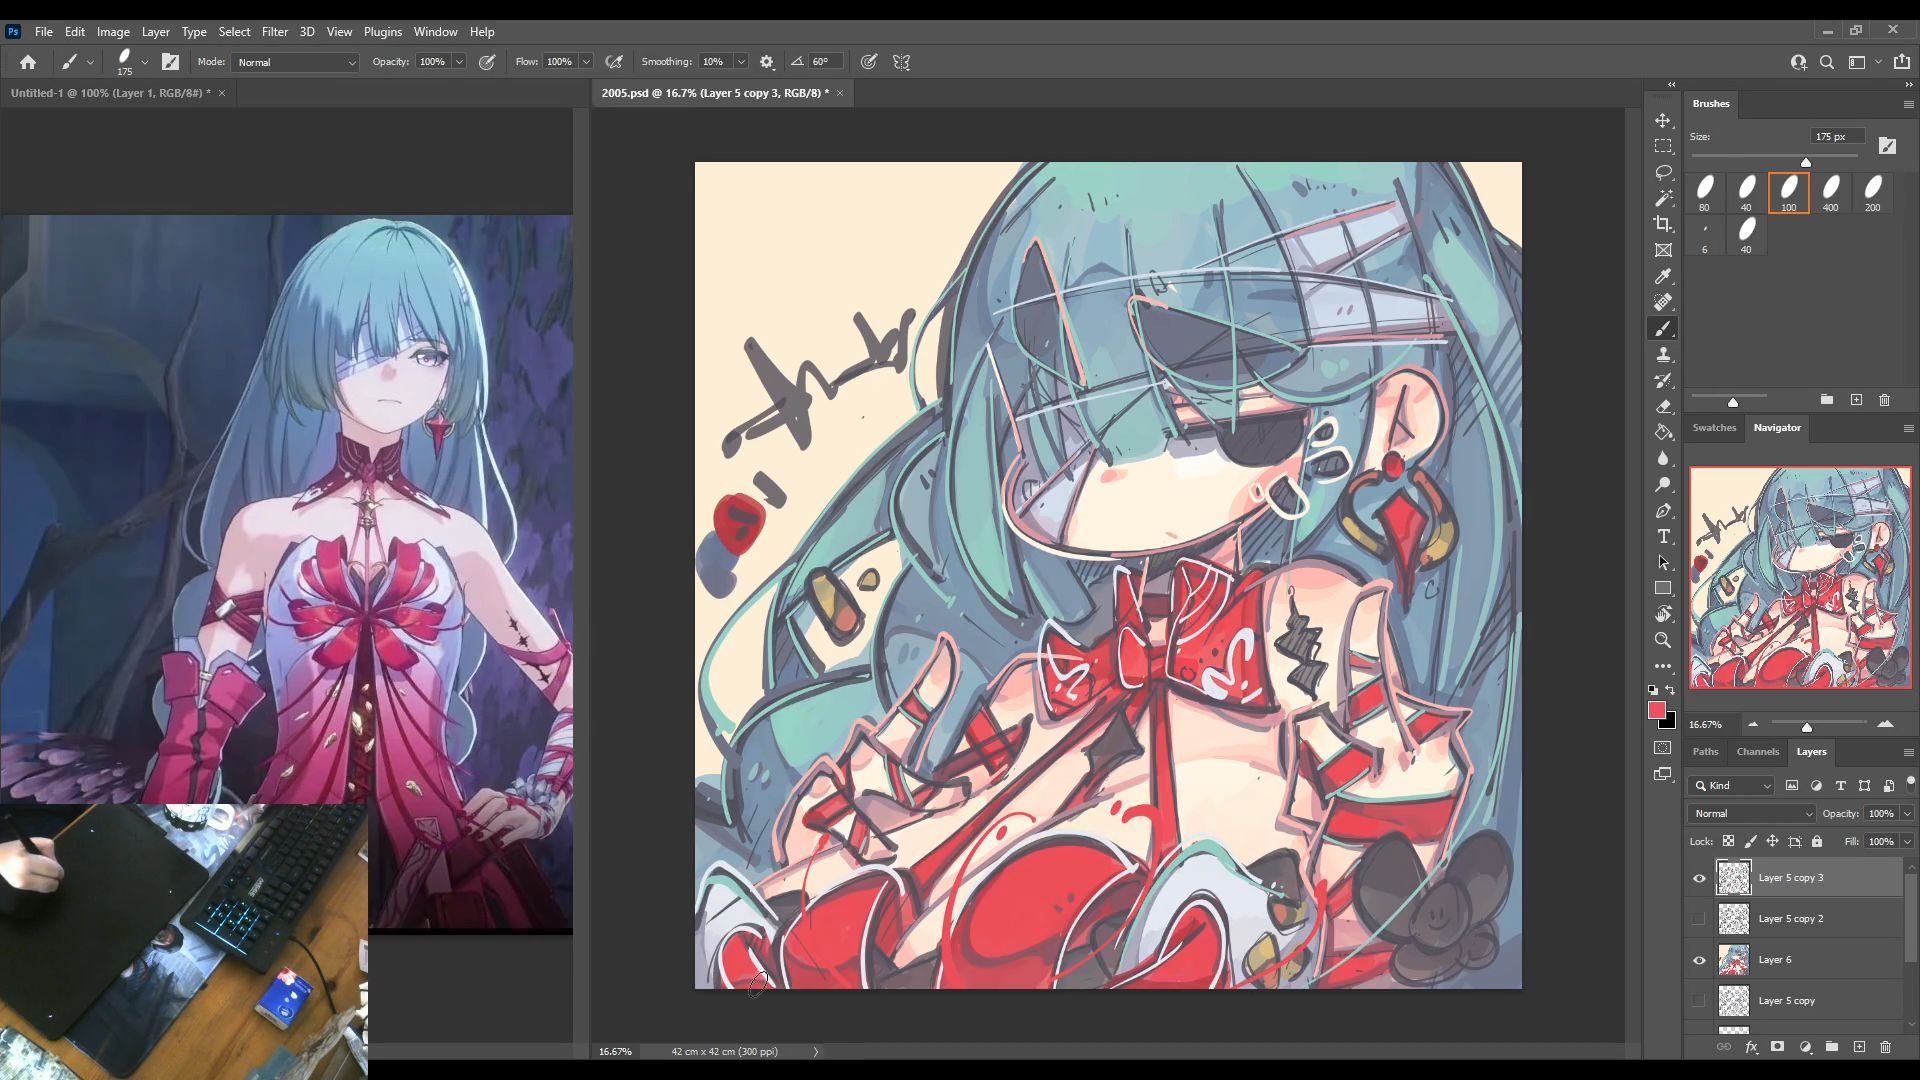
Task: Open the Filter menu
Action: (274, 32)
